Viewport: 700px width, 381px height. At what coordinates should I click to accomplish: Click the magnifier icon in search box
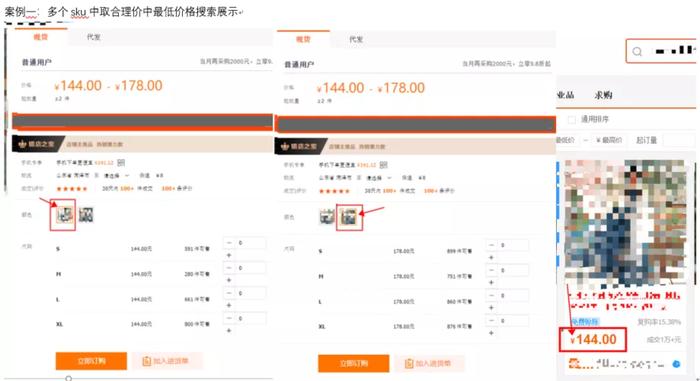(x=638, y=51)
